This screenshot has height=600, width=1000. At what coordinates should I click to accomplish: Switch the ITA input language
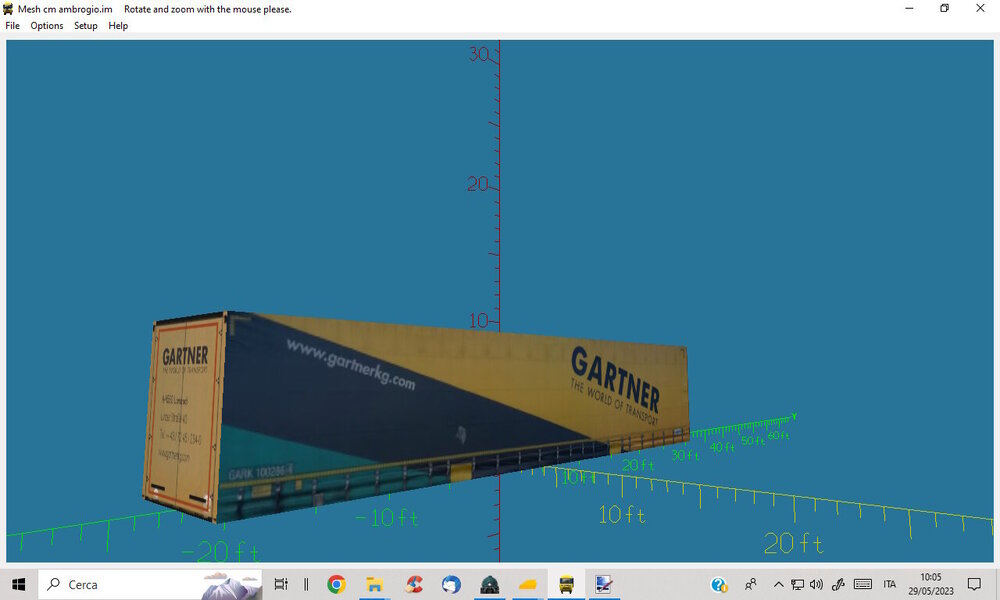point(890,584)
